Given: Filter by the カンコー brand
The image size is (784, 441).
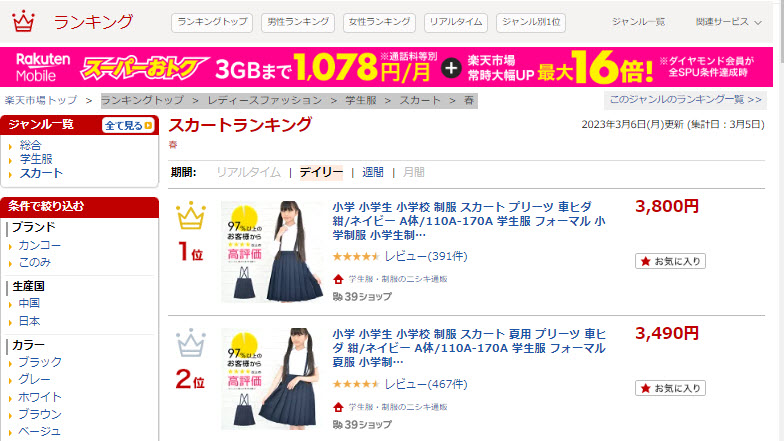Looking at the screenshot, I should pyautogui.click(x=40, y=246).
